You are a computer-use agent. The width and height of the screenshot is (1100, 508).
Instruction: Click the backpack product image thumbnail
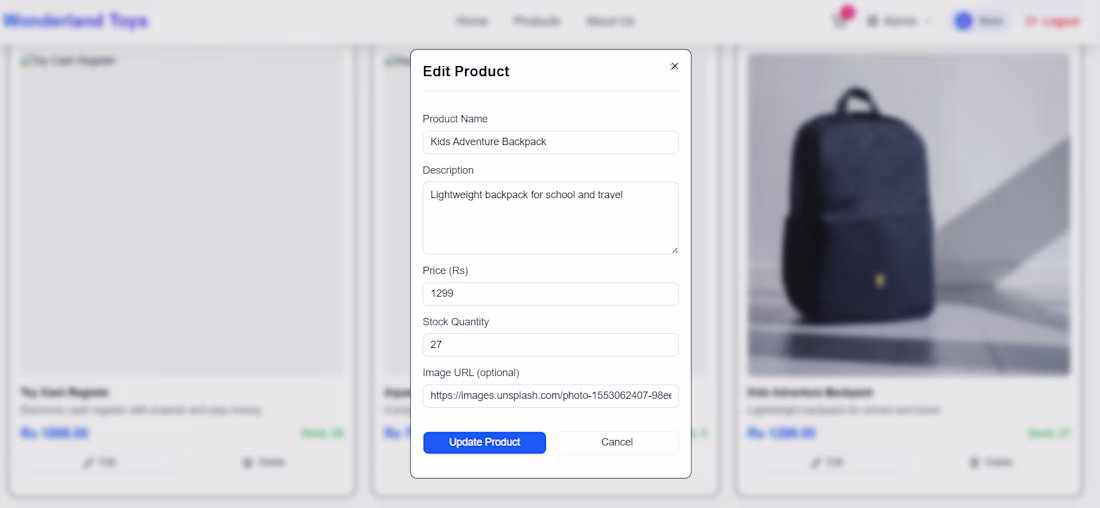[908, 215]
